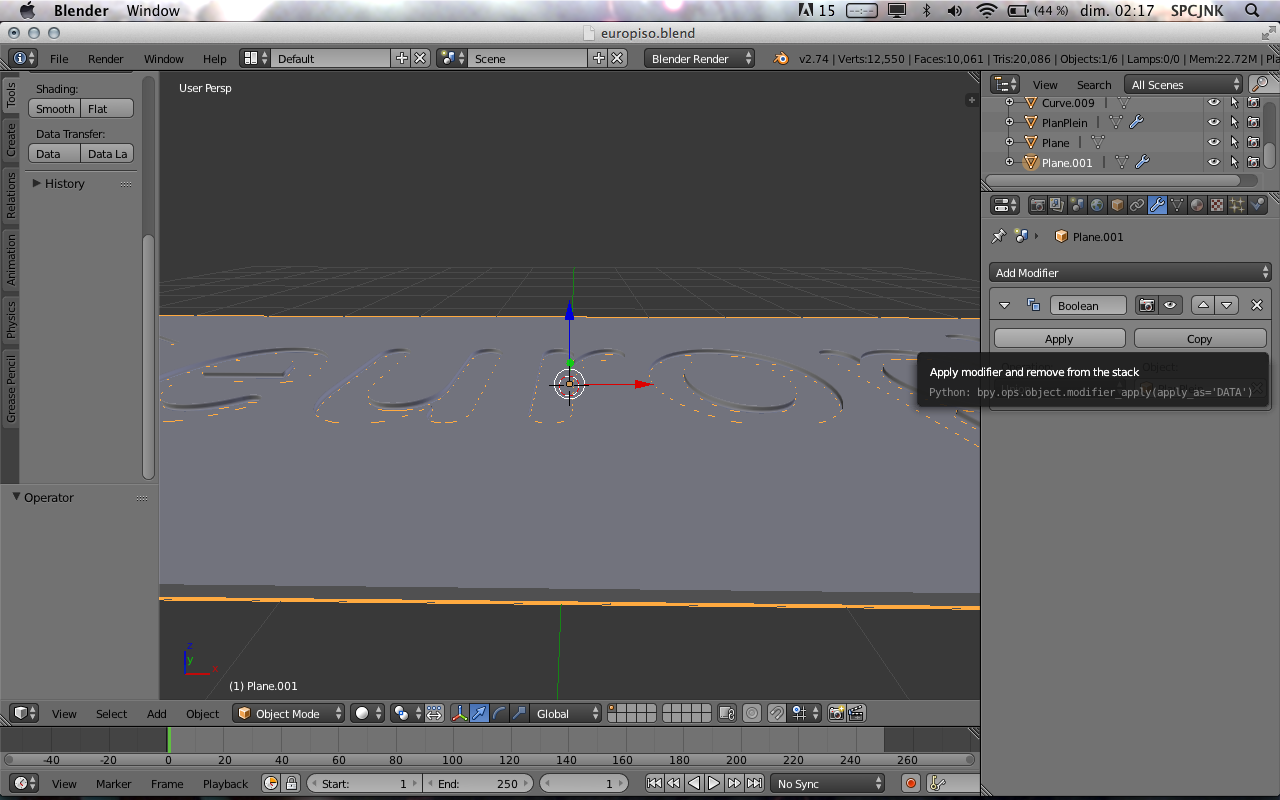Image resolution: width=1280 pixels, height=800 pixels.
Task: Click the pin icon in properties panel
Action: point(998,237)
